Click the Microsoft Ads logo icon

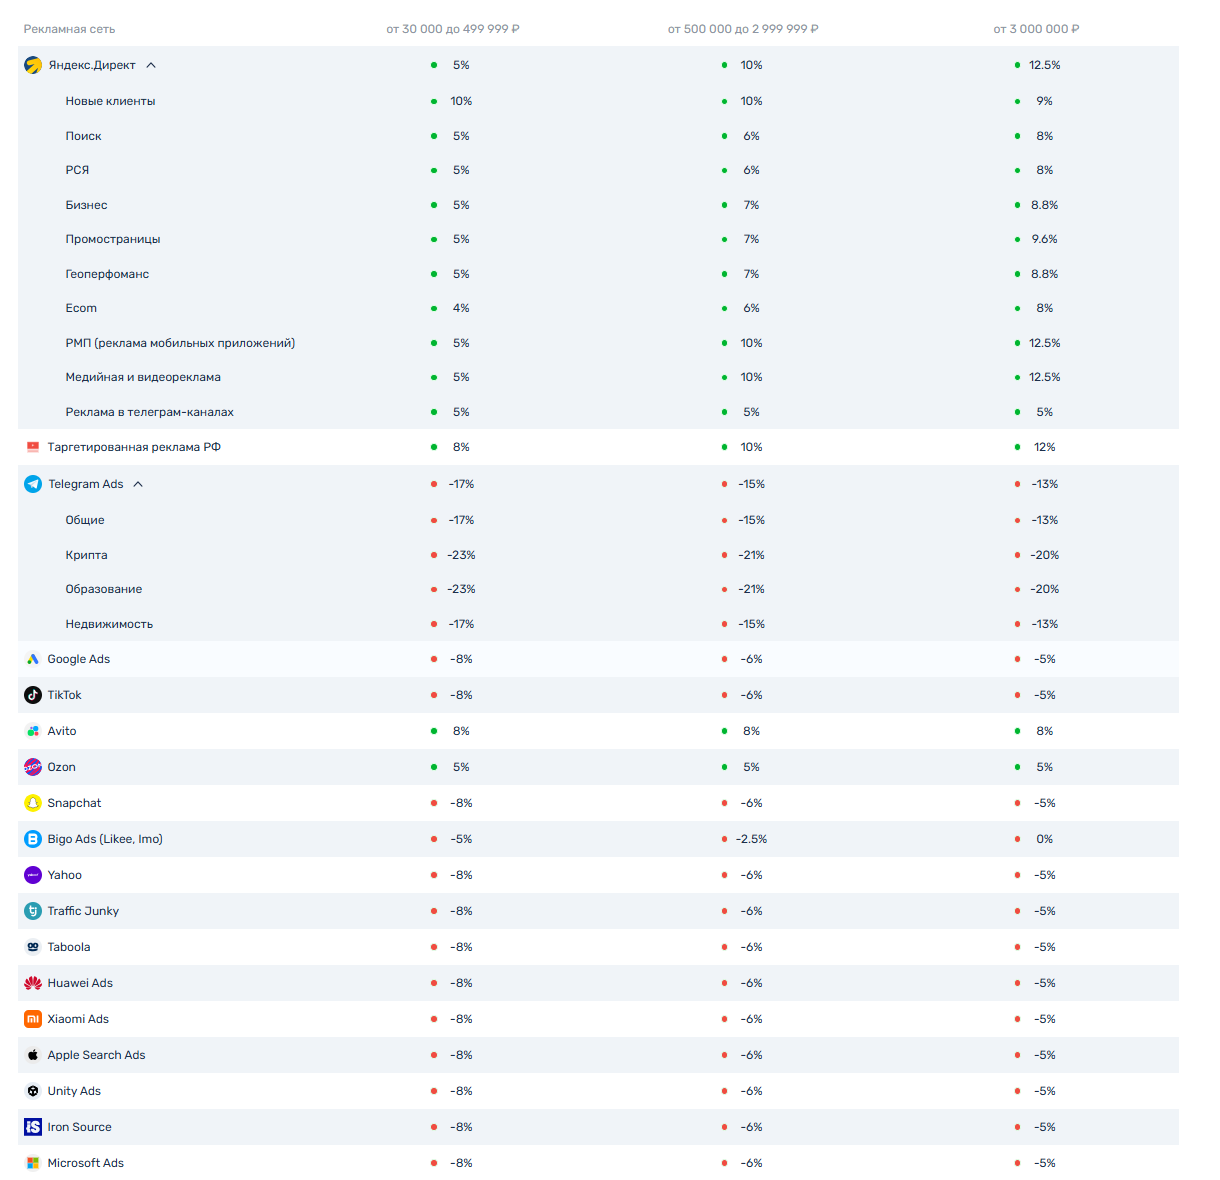33,1163
